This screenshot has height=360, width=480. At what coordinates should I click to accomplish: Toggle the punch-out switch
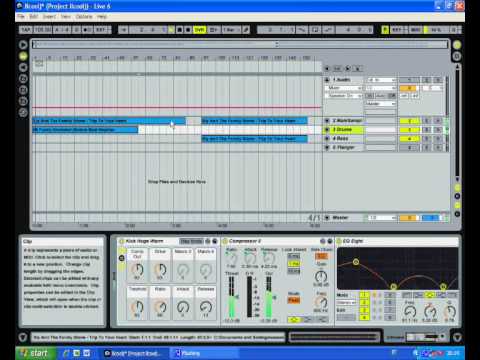coord(328,30)
